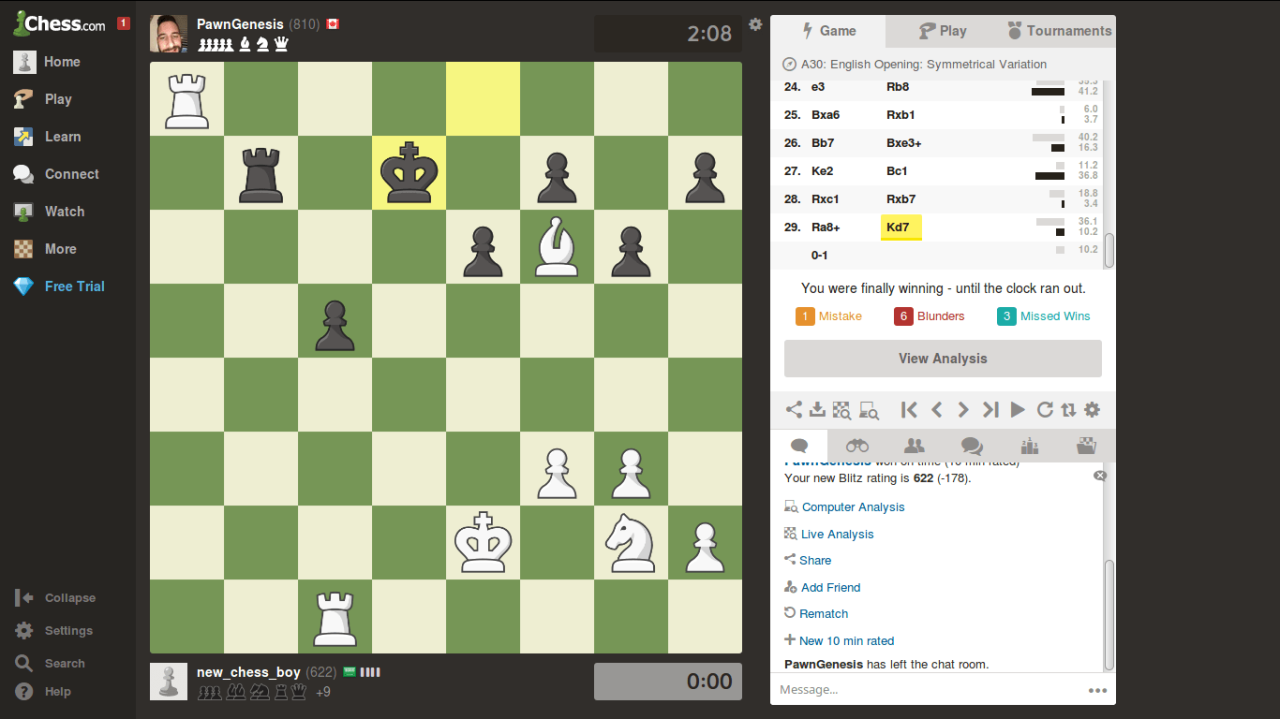Open the analysis board icon
Screen dimensions: 1280x719
coord(841,409)
